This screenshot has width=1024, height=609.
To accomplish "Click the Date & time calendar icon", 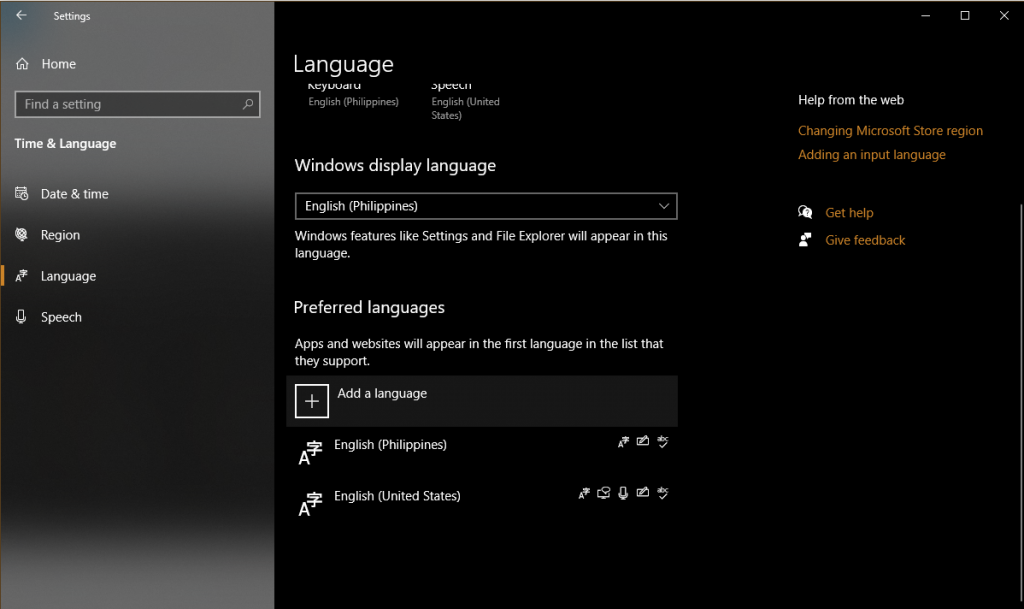I will coord(22,194).
